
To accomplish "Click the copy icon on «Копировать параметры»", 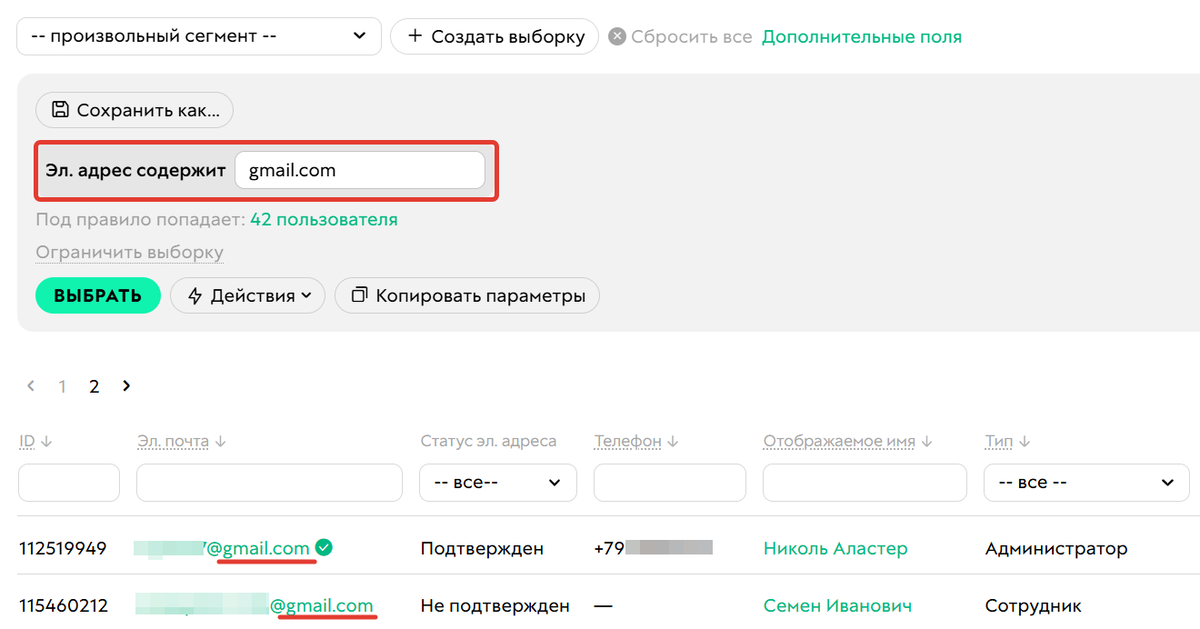I will click(x=359, y=295).
